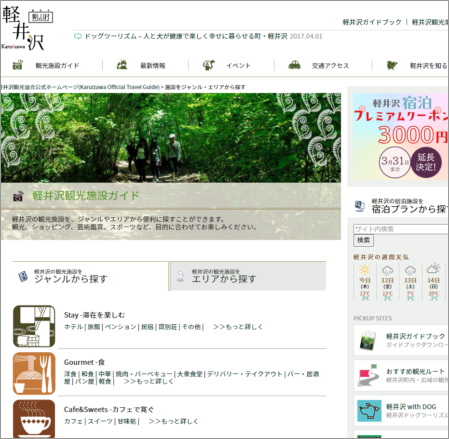Image resolution: width=449 pixels, height=439 pixels.
Task: Click the card icon on ジャンルから探す tab
Action: 23,276
